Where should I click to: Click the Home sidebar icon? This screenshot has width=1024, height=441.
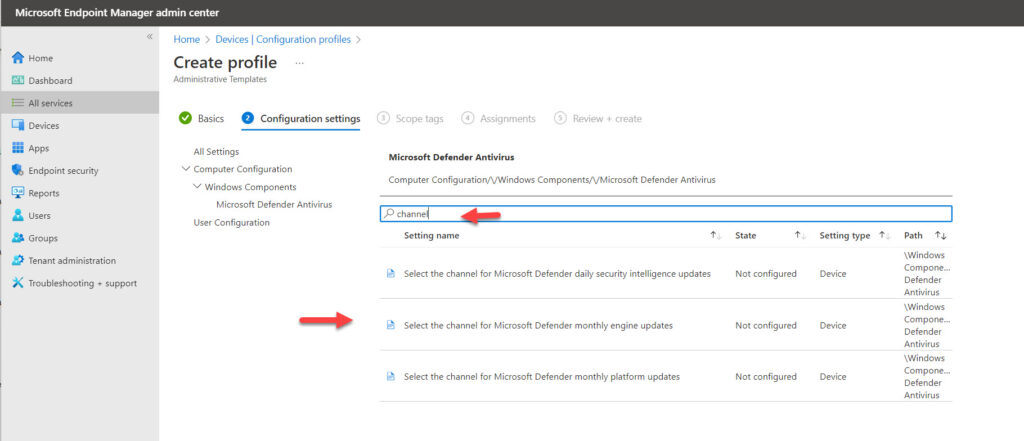pyautogui.click(x=18, y=58)
